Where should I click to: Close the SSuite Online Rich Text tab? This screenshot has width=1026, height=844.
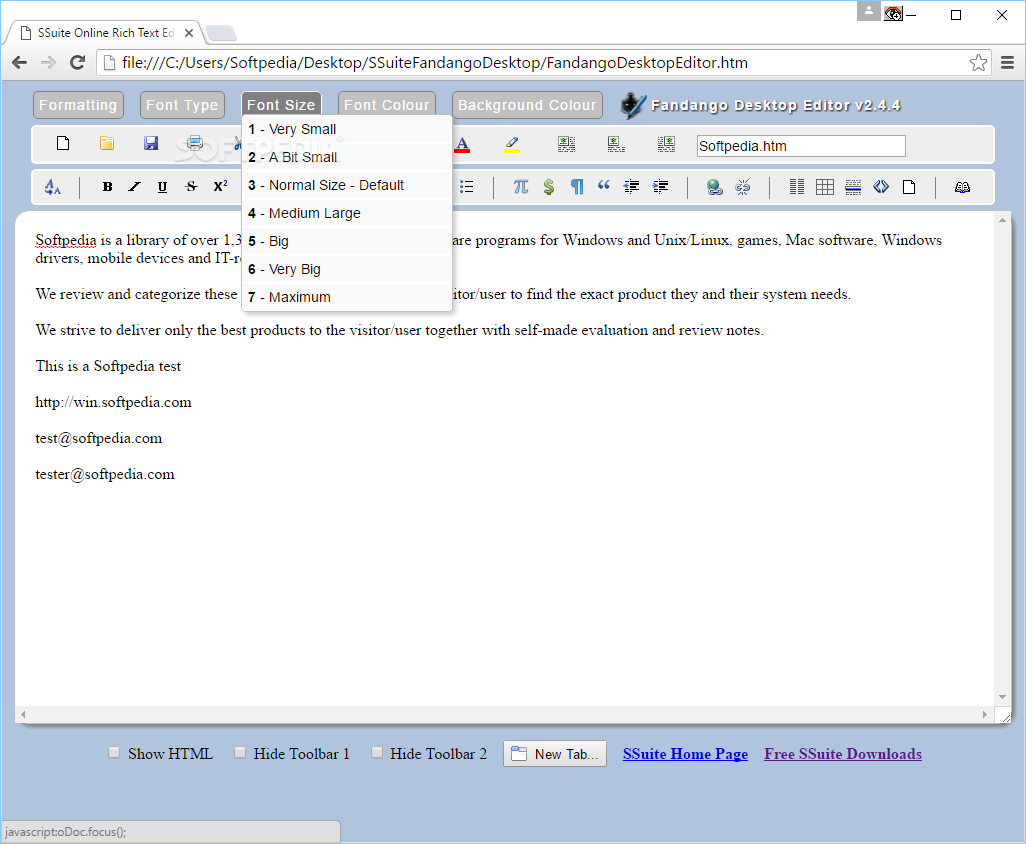click(x=188, y=33)
